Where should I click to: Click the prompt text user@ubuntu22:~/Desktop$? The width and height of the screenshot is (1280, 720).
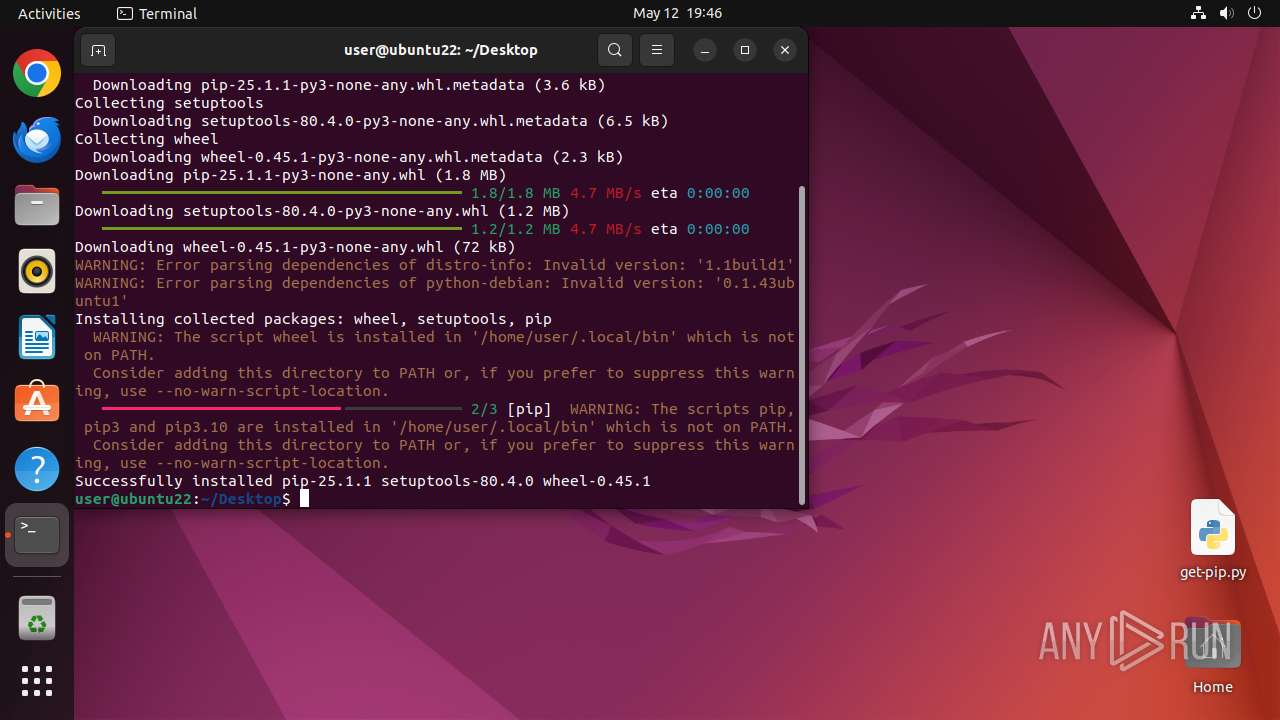(182, 499)
